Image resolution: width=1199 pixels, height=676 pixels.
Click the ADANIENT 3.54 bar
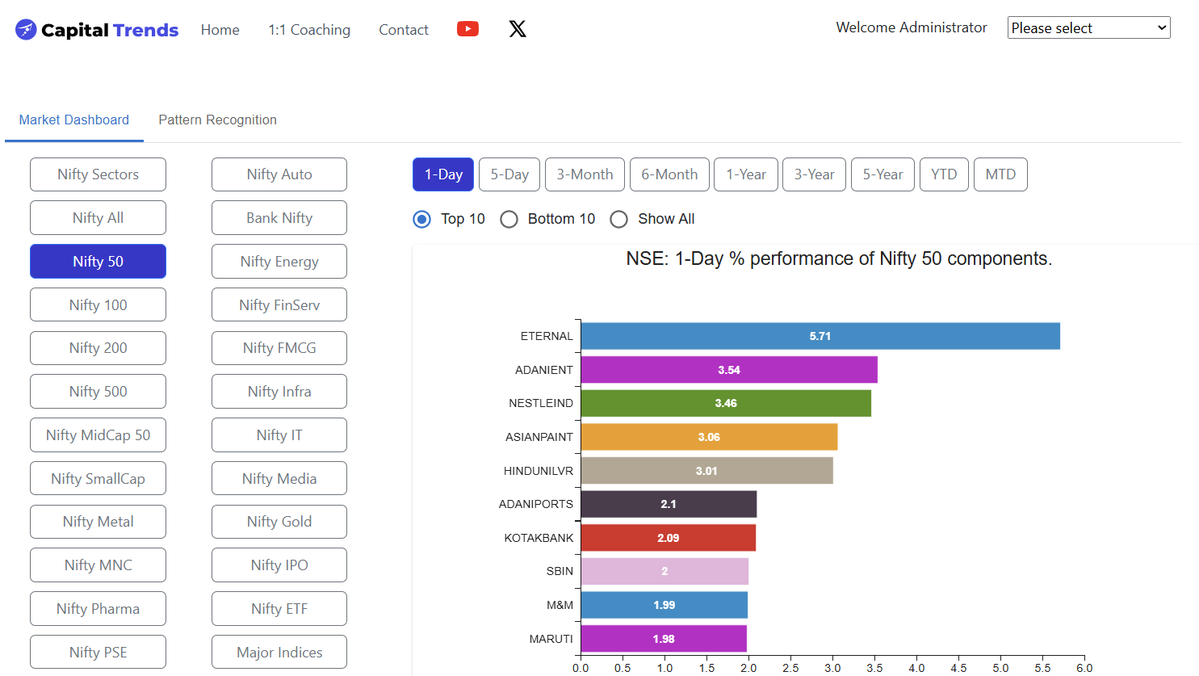(x=729, y=370)
